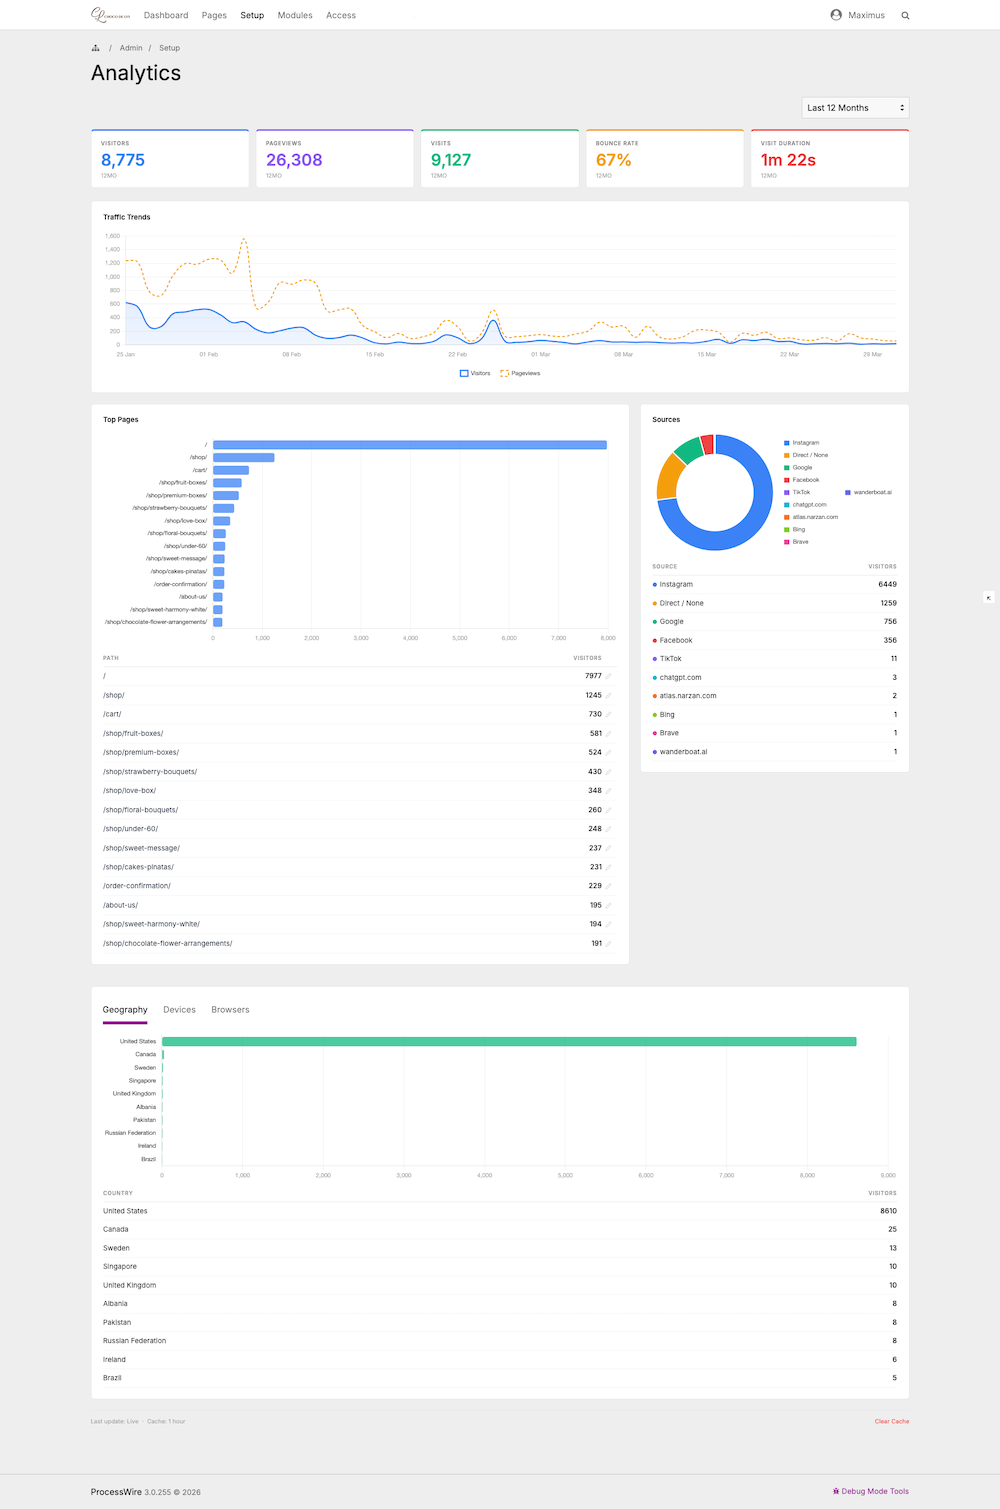Image resolution: width=1000 pixels, height=1509 pixels.
Task: Click the pencil icon for /about-us/ row
Action: point(608,906)
